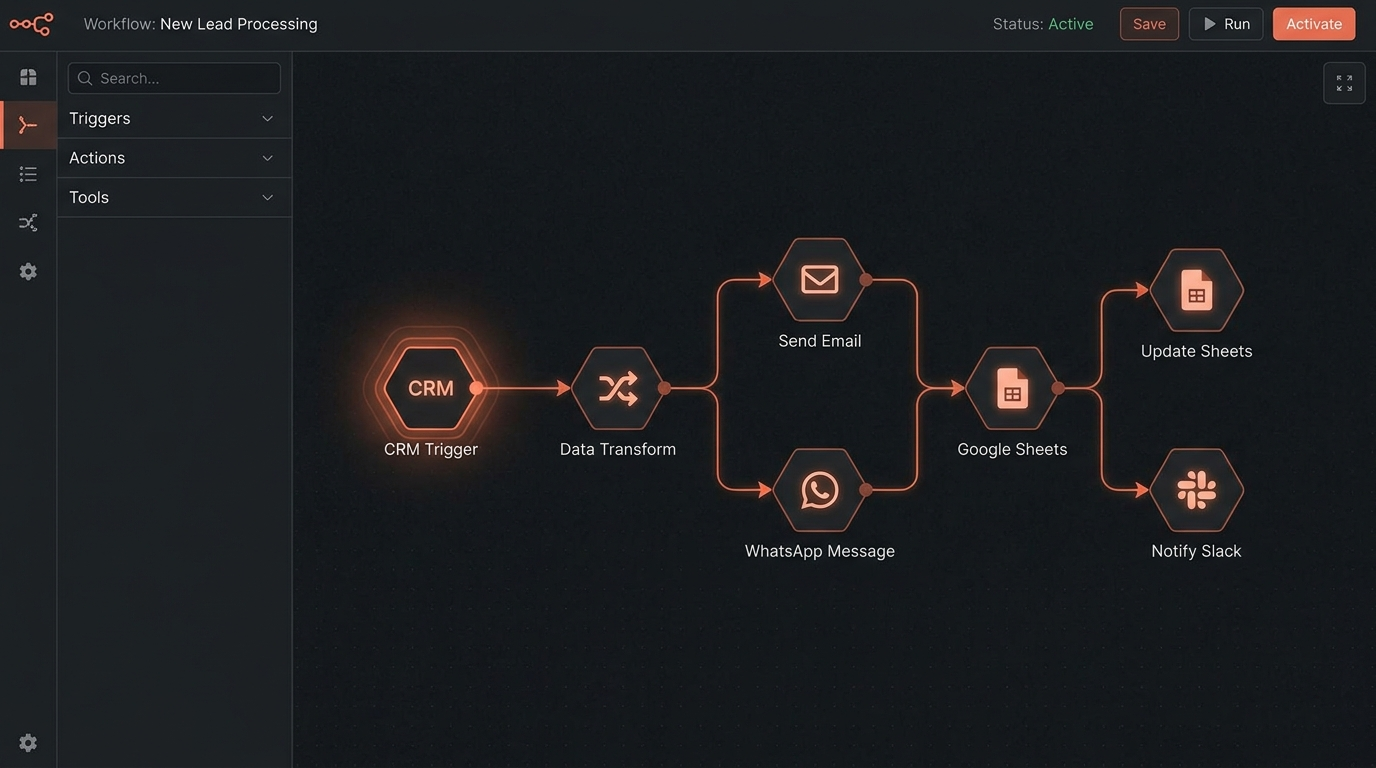Select the Send Email envelope node
Screen dimensions: 1376x768
click(820, 279)
